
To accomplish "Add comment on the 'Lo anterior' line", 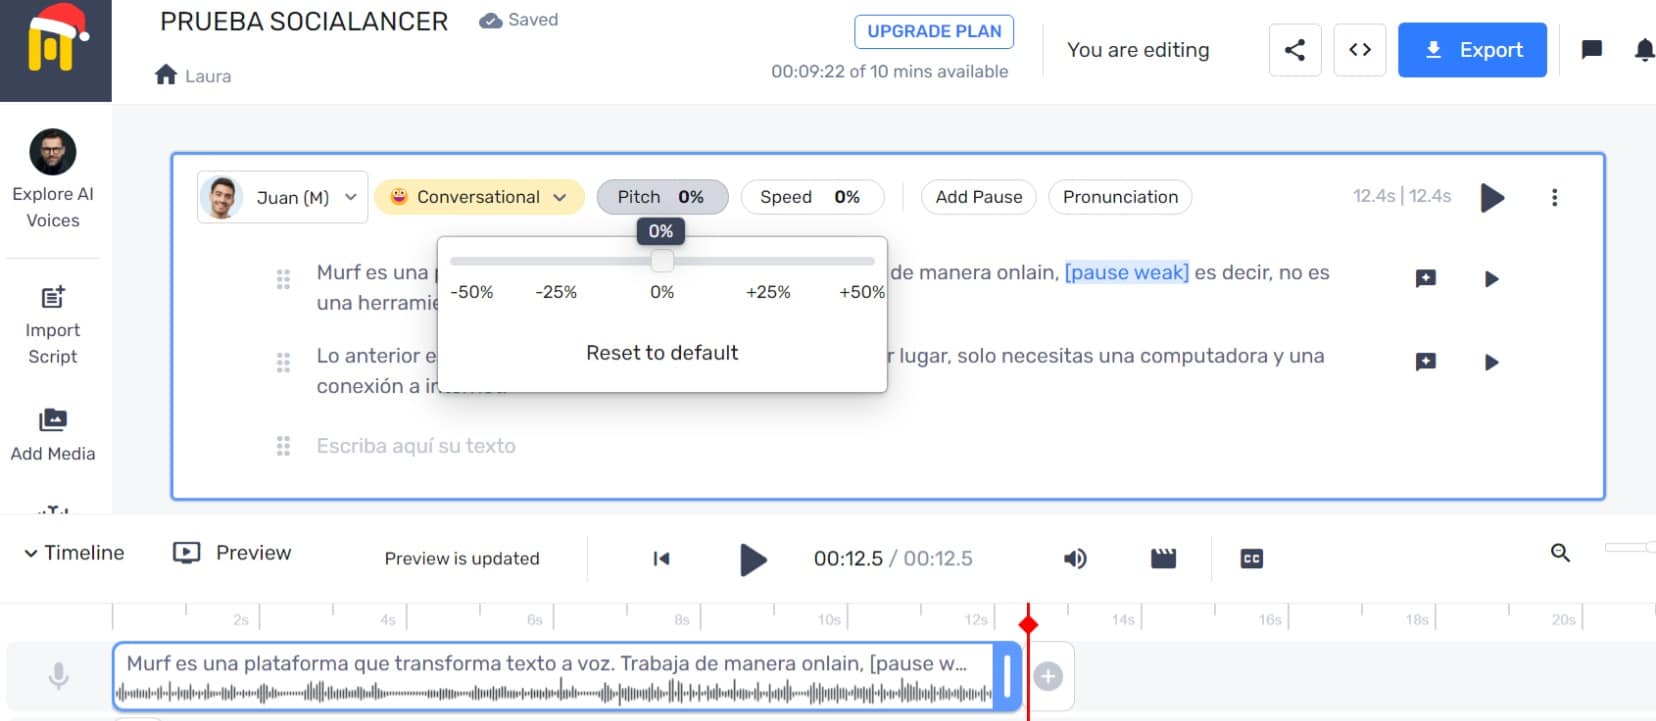I will pyautogui.click(x=1426, y=361).
